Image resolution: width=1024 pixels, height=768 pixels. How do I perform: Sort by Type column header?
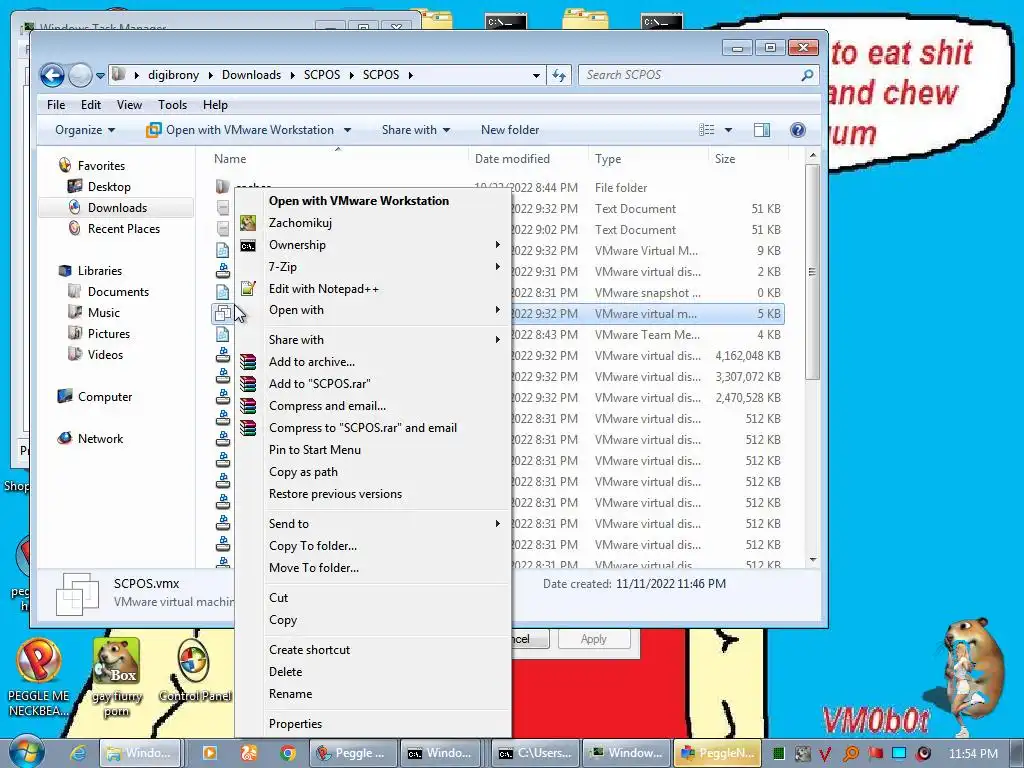pyautogui.click(x=648, y=159)
